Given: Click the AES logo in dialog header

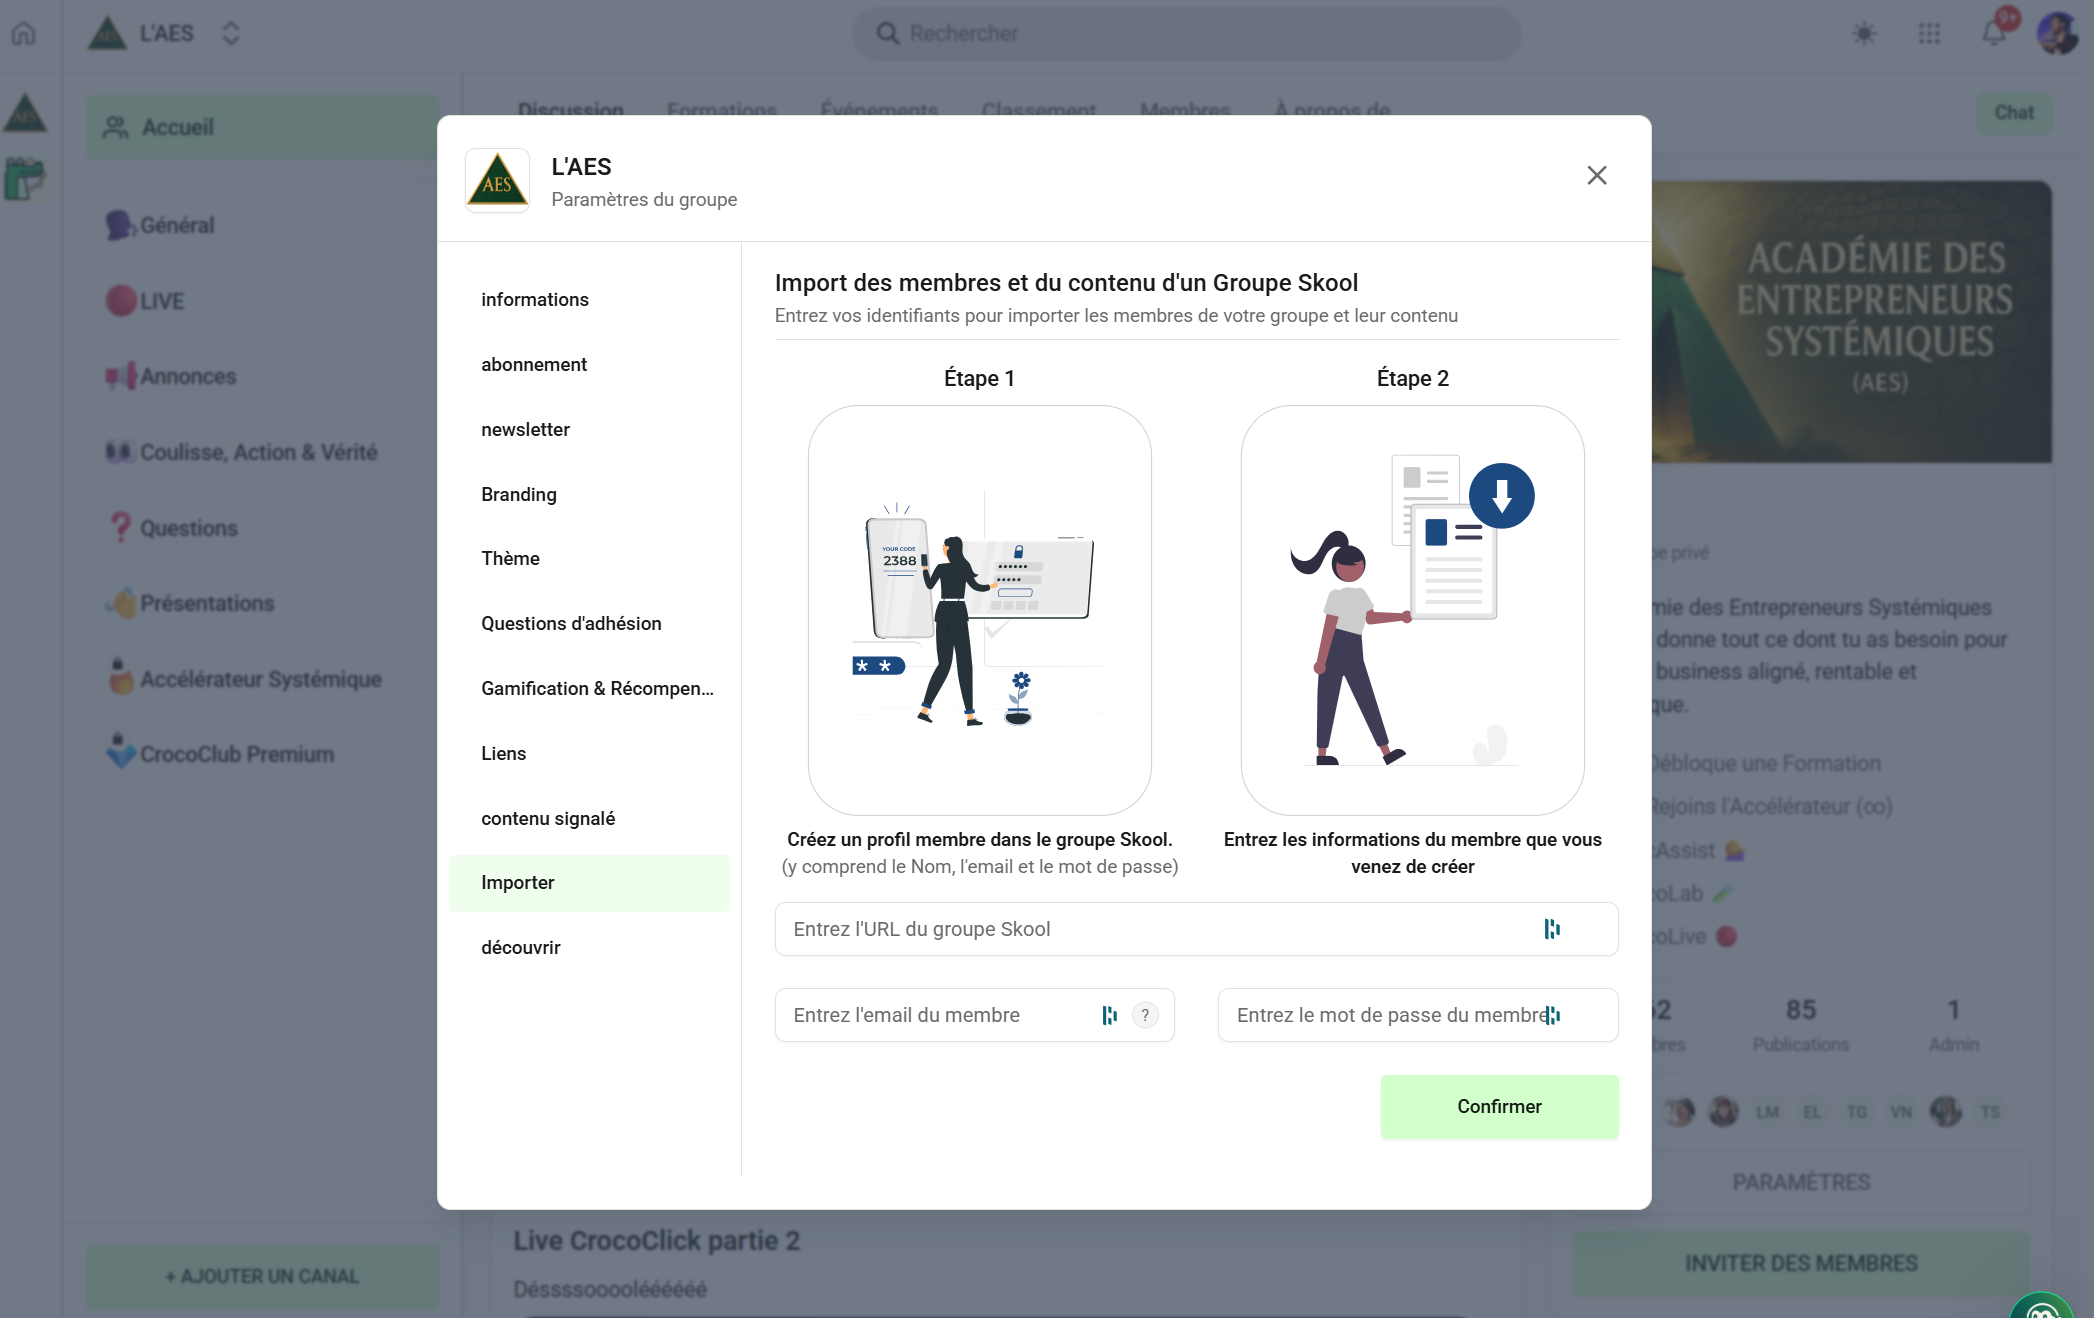Looking at the screenshot, I should click(x=497, y=180).
